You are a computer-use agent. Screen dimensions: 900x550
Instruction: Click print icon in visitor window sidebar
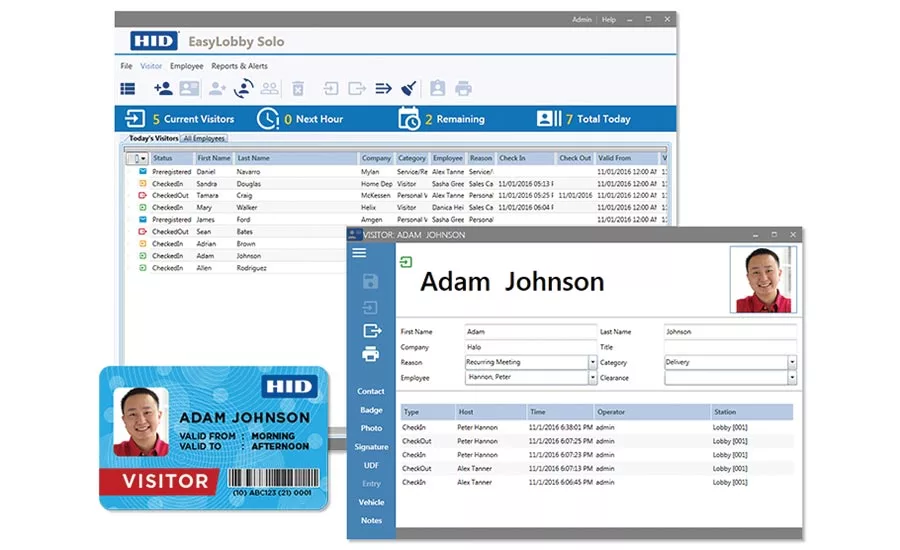[x=371, y=354]
